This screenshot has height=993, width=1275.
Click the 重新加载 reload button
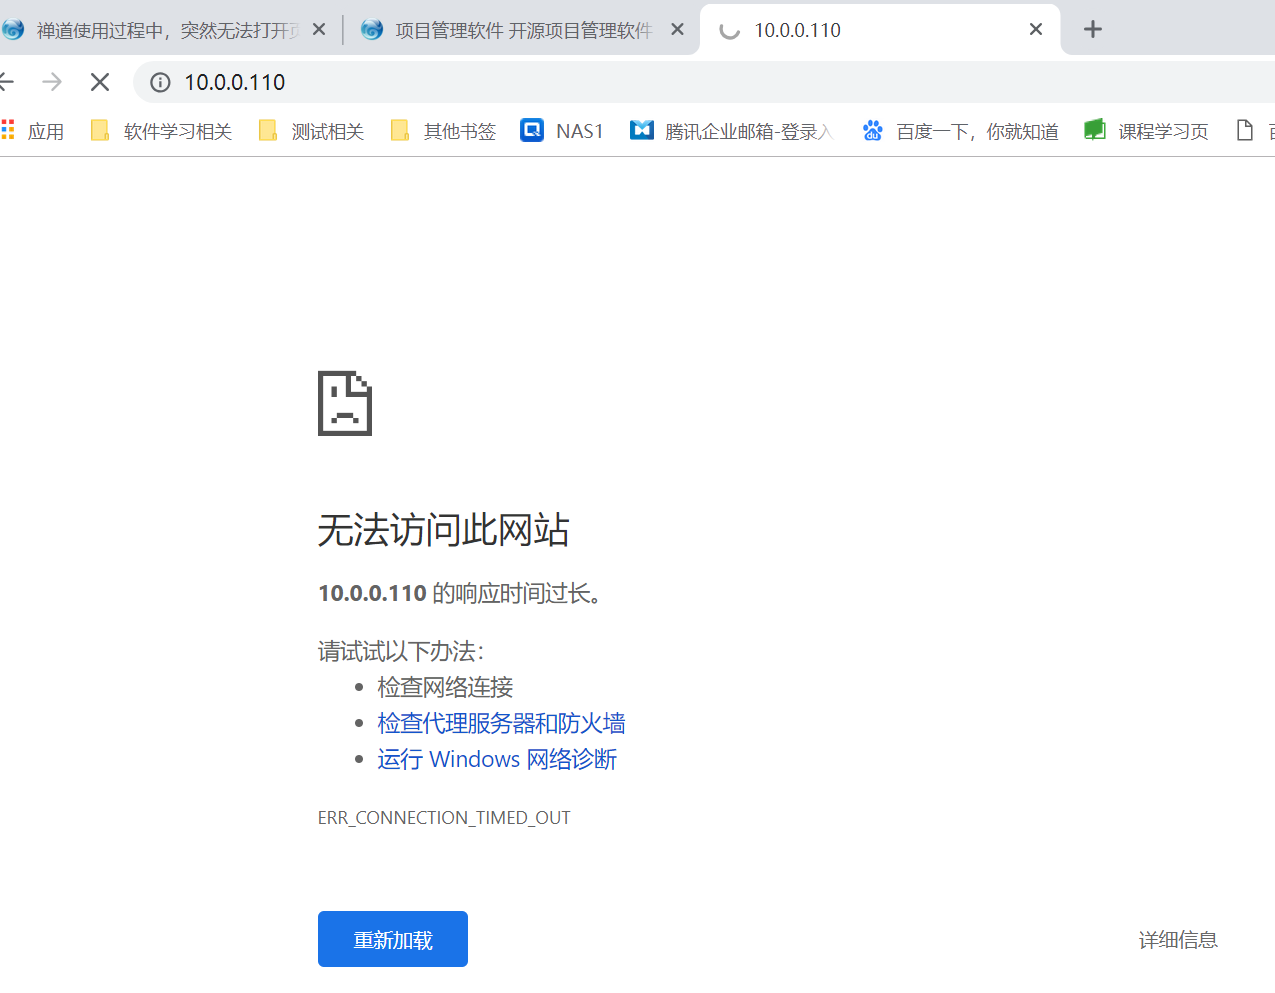pyautogui.click(x=393, y=939)
